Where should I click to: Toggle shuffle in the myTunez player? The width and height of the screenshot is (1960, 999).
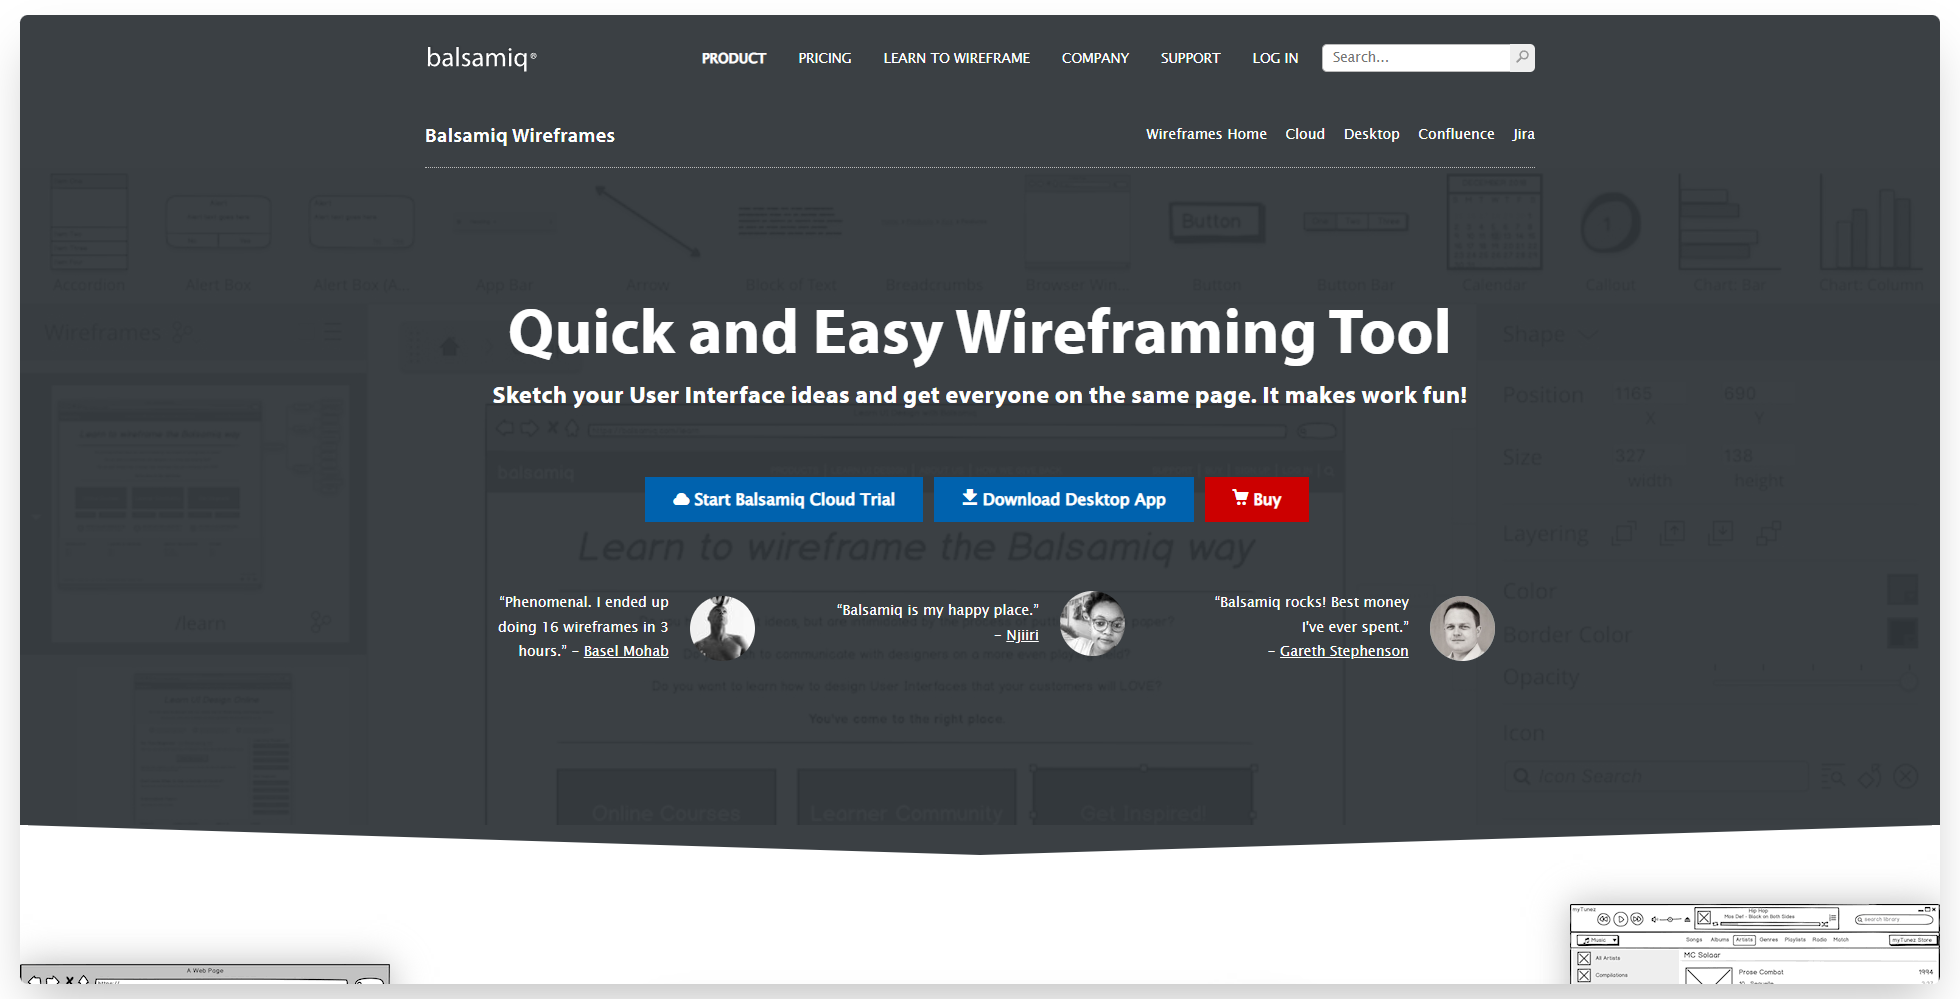coord(1825,924)
